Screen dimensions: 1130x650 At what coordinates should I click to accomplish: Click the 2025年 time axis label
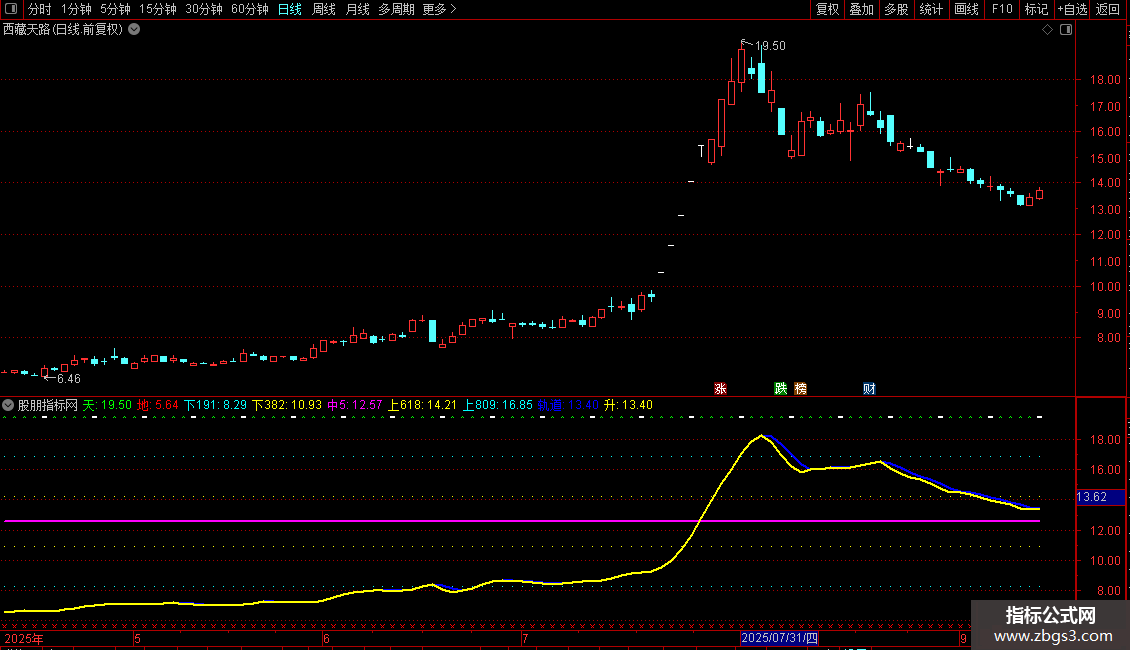24,638
